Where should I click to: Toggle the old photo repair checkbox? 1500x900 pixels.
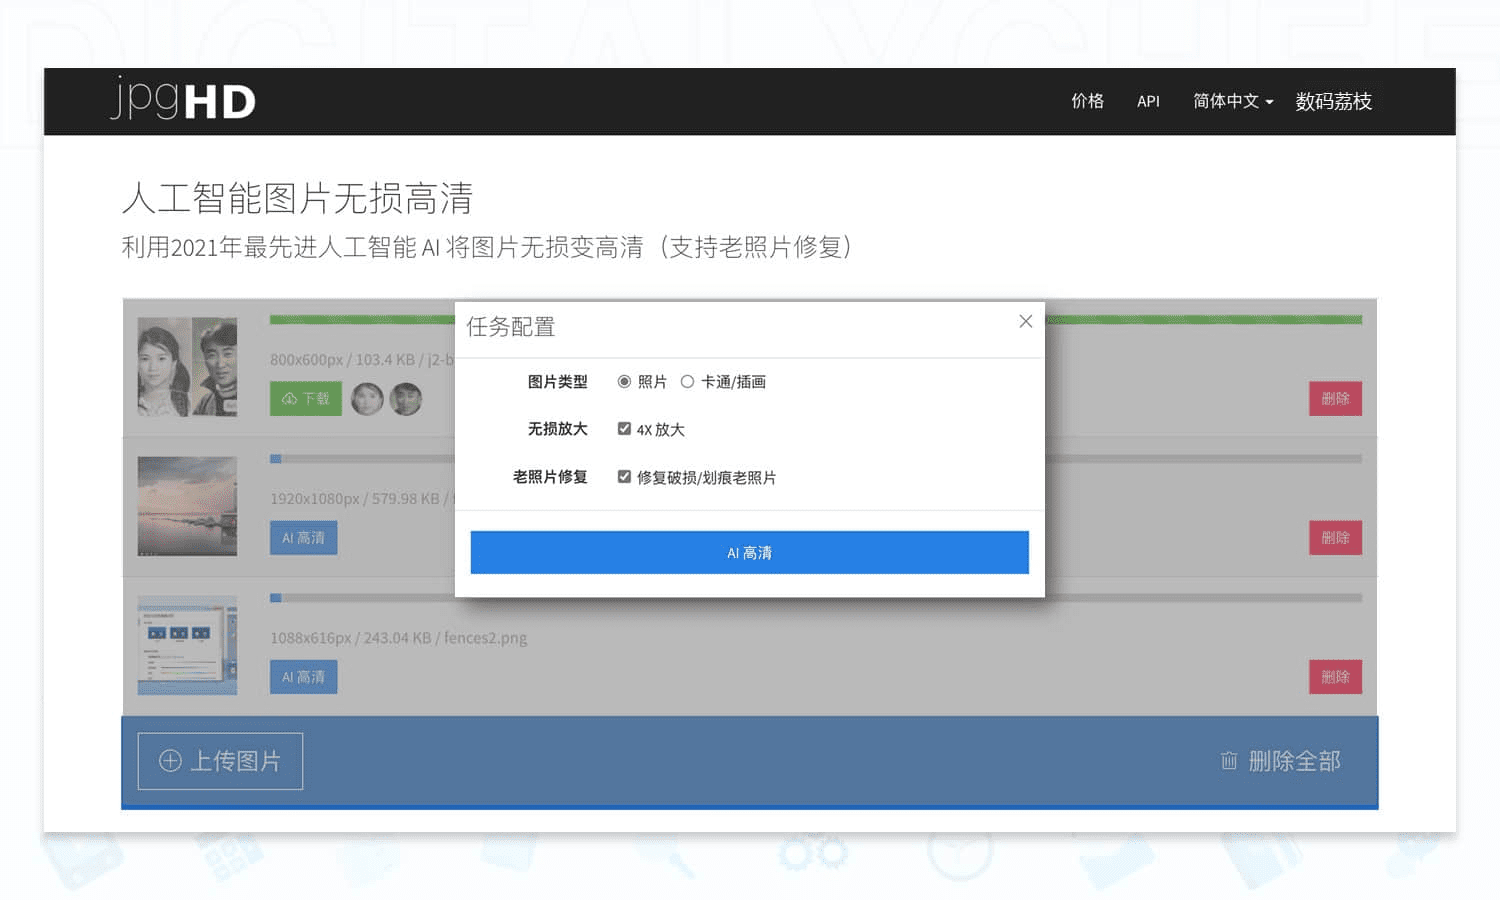(624, 477)
